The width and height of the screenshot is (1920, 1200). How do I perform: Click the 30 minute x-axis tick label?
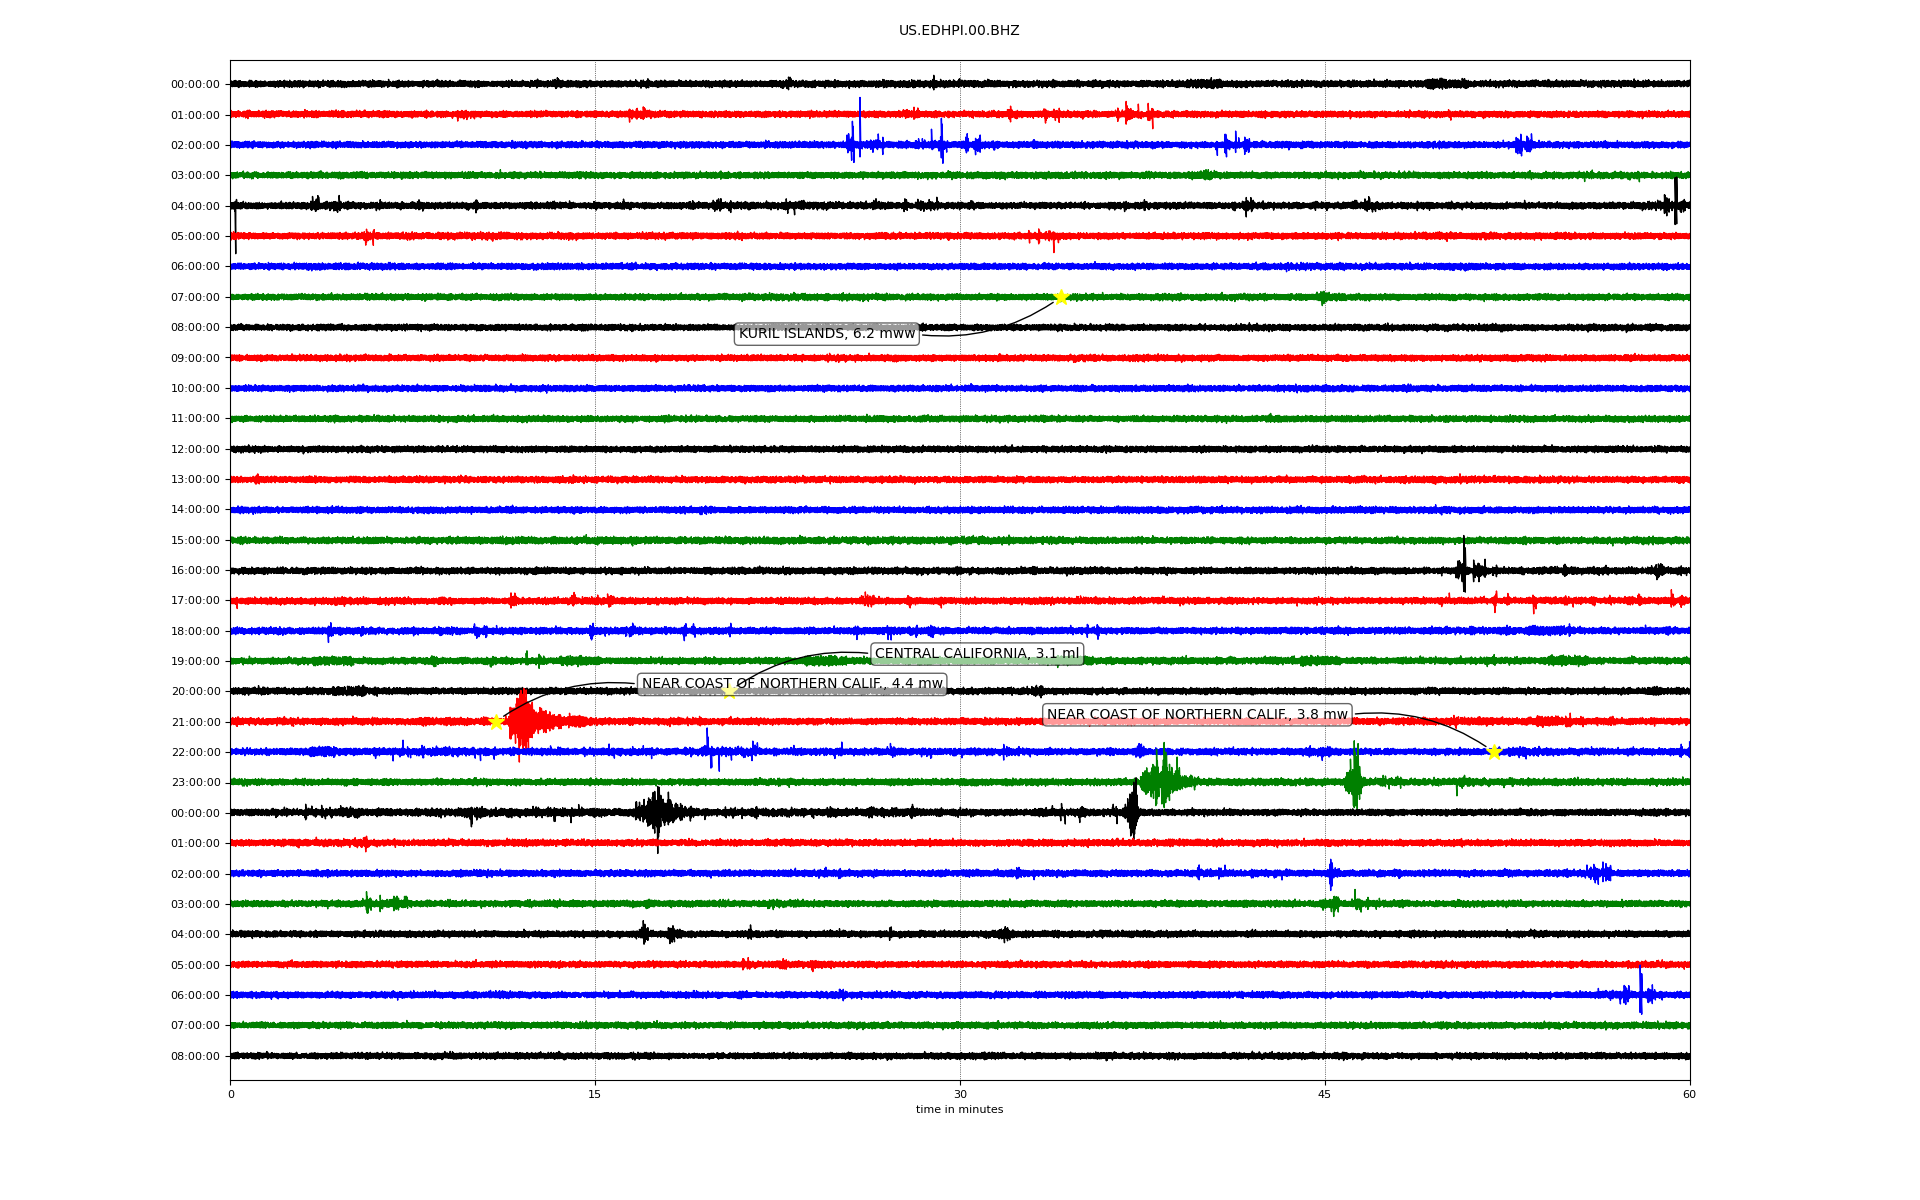[960, 1094]
